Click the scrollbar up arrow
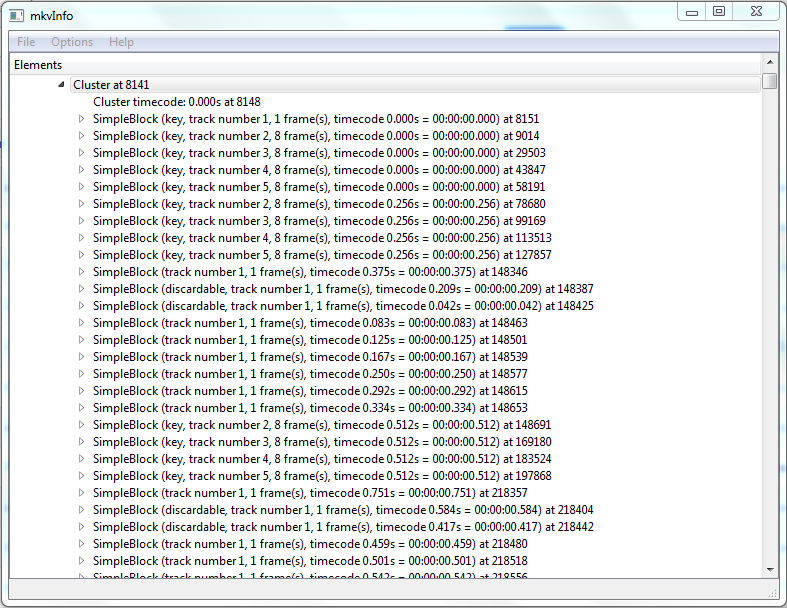The width and height of the screenshot is (787, 608). [x=769, y=62]
